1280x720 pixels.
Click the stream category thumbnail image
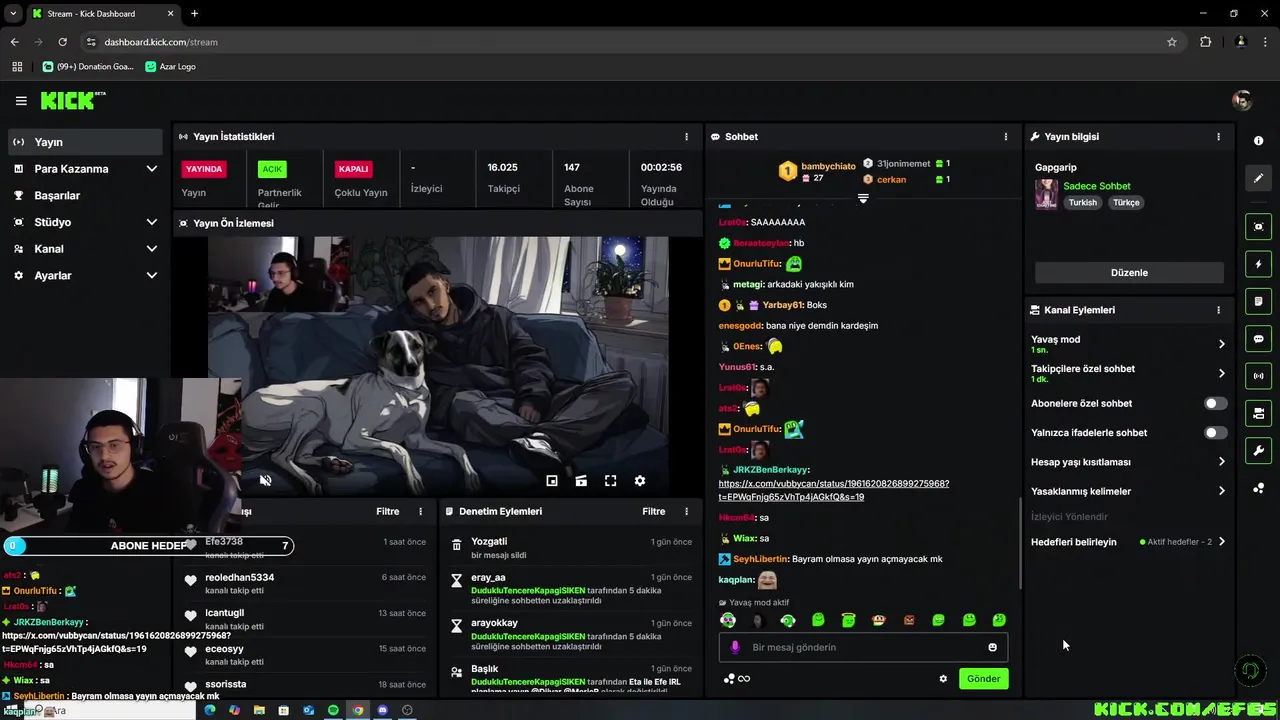(x=1046, y=194)
